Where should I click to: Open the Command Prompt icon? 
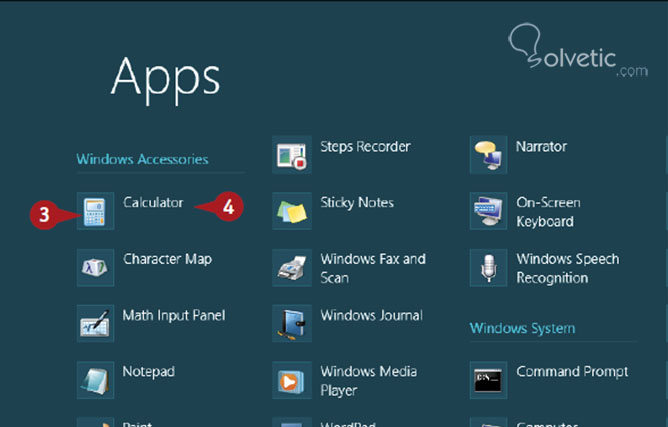coord(488,380)
